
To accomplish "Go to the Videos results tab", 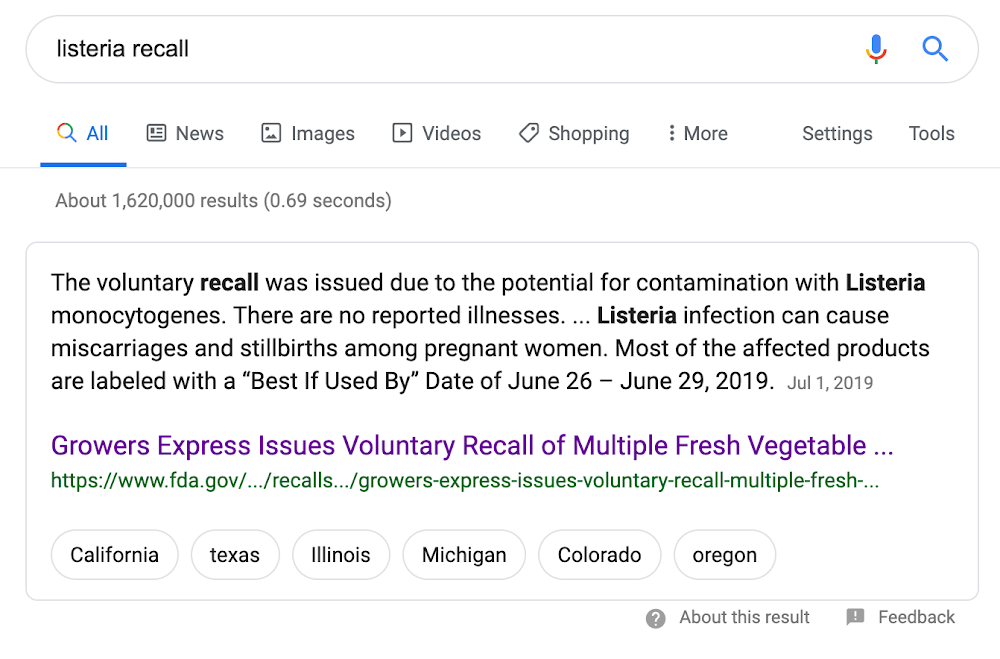I will pos(436,133).
